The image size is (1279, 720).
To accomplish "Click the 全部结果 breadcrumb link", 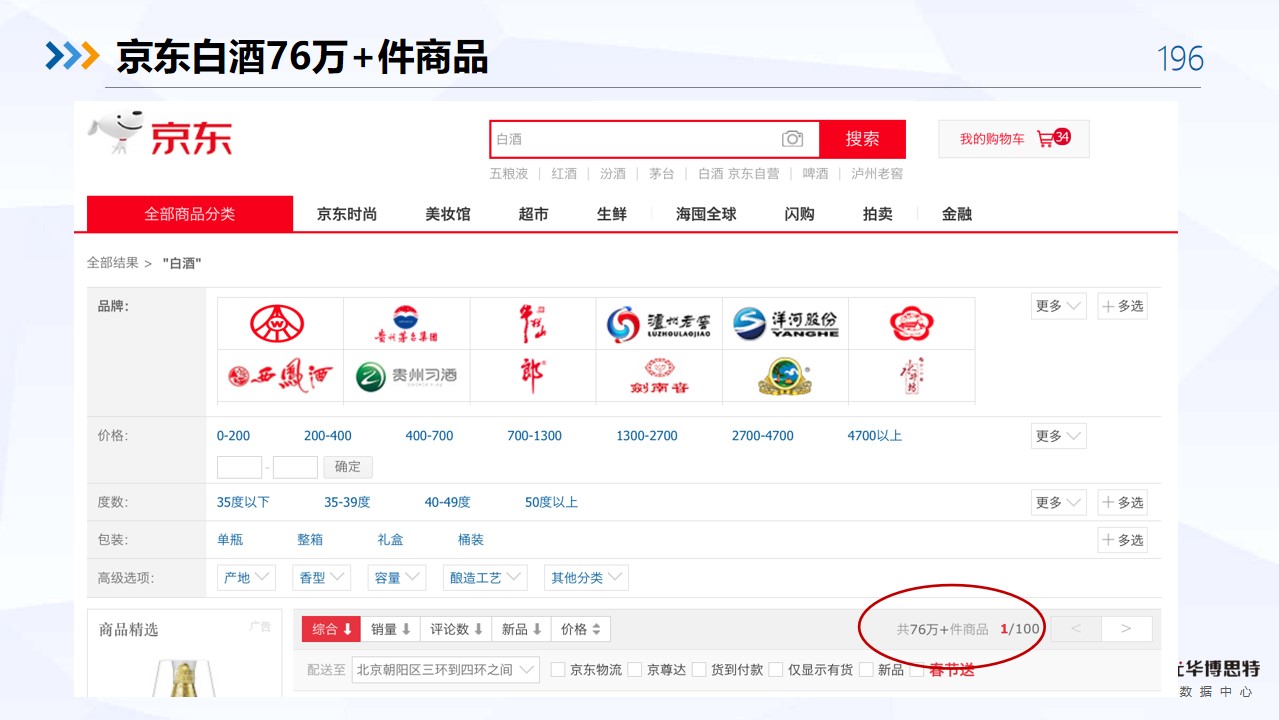I will coord(113,263).
